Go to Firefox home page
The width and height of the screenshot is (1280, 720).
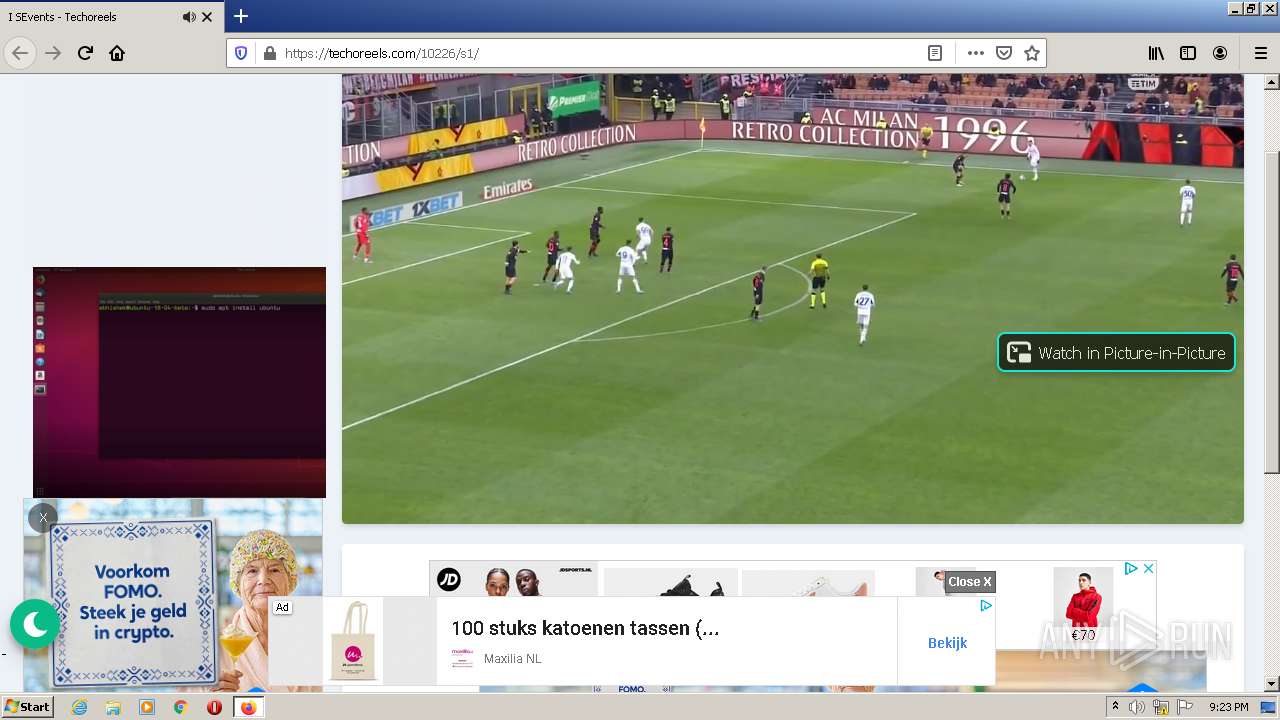117,53
